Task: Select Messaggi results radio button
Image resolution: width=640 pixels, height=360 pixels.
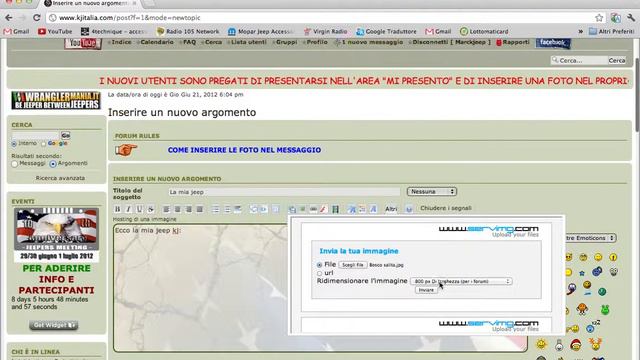Action: [15, 164]
